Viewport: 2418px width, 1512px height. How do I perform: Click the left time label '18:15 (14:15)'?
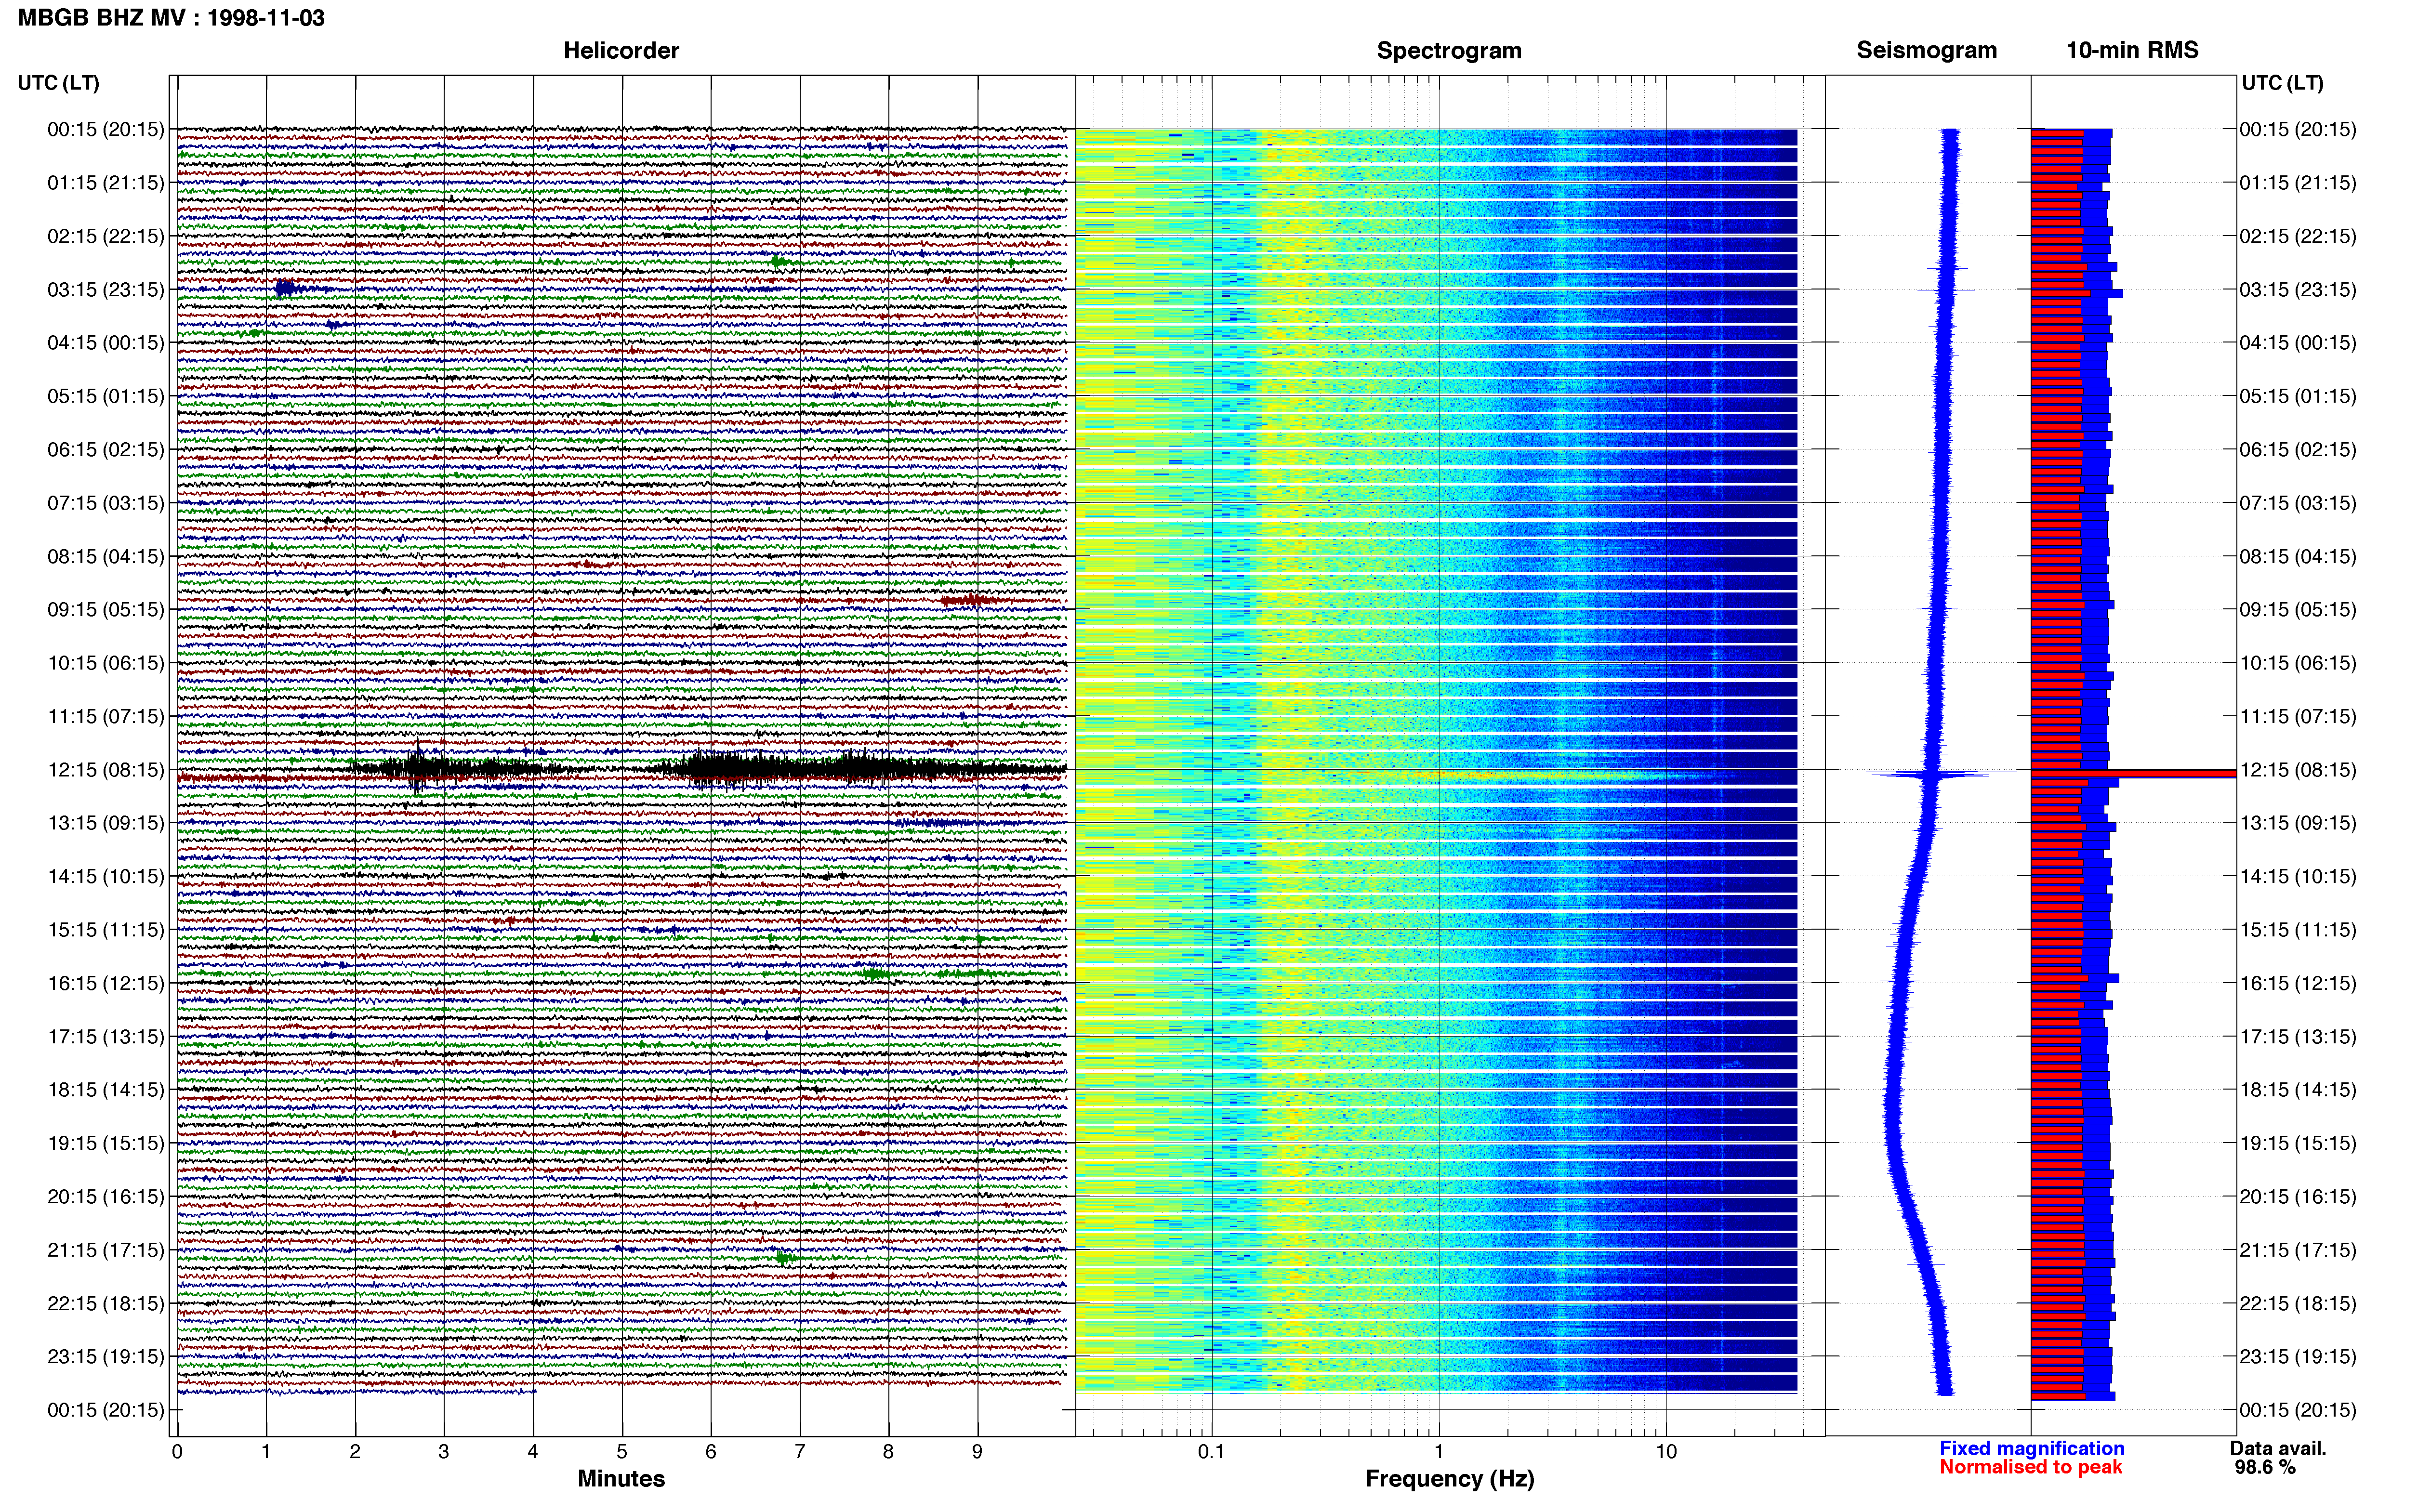point(106,1089)
